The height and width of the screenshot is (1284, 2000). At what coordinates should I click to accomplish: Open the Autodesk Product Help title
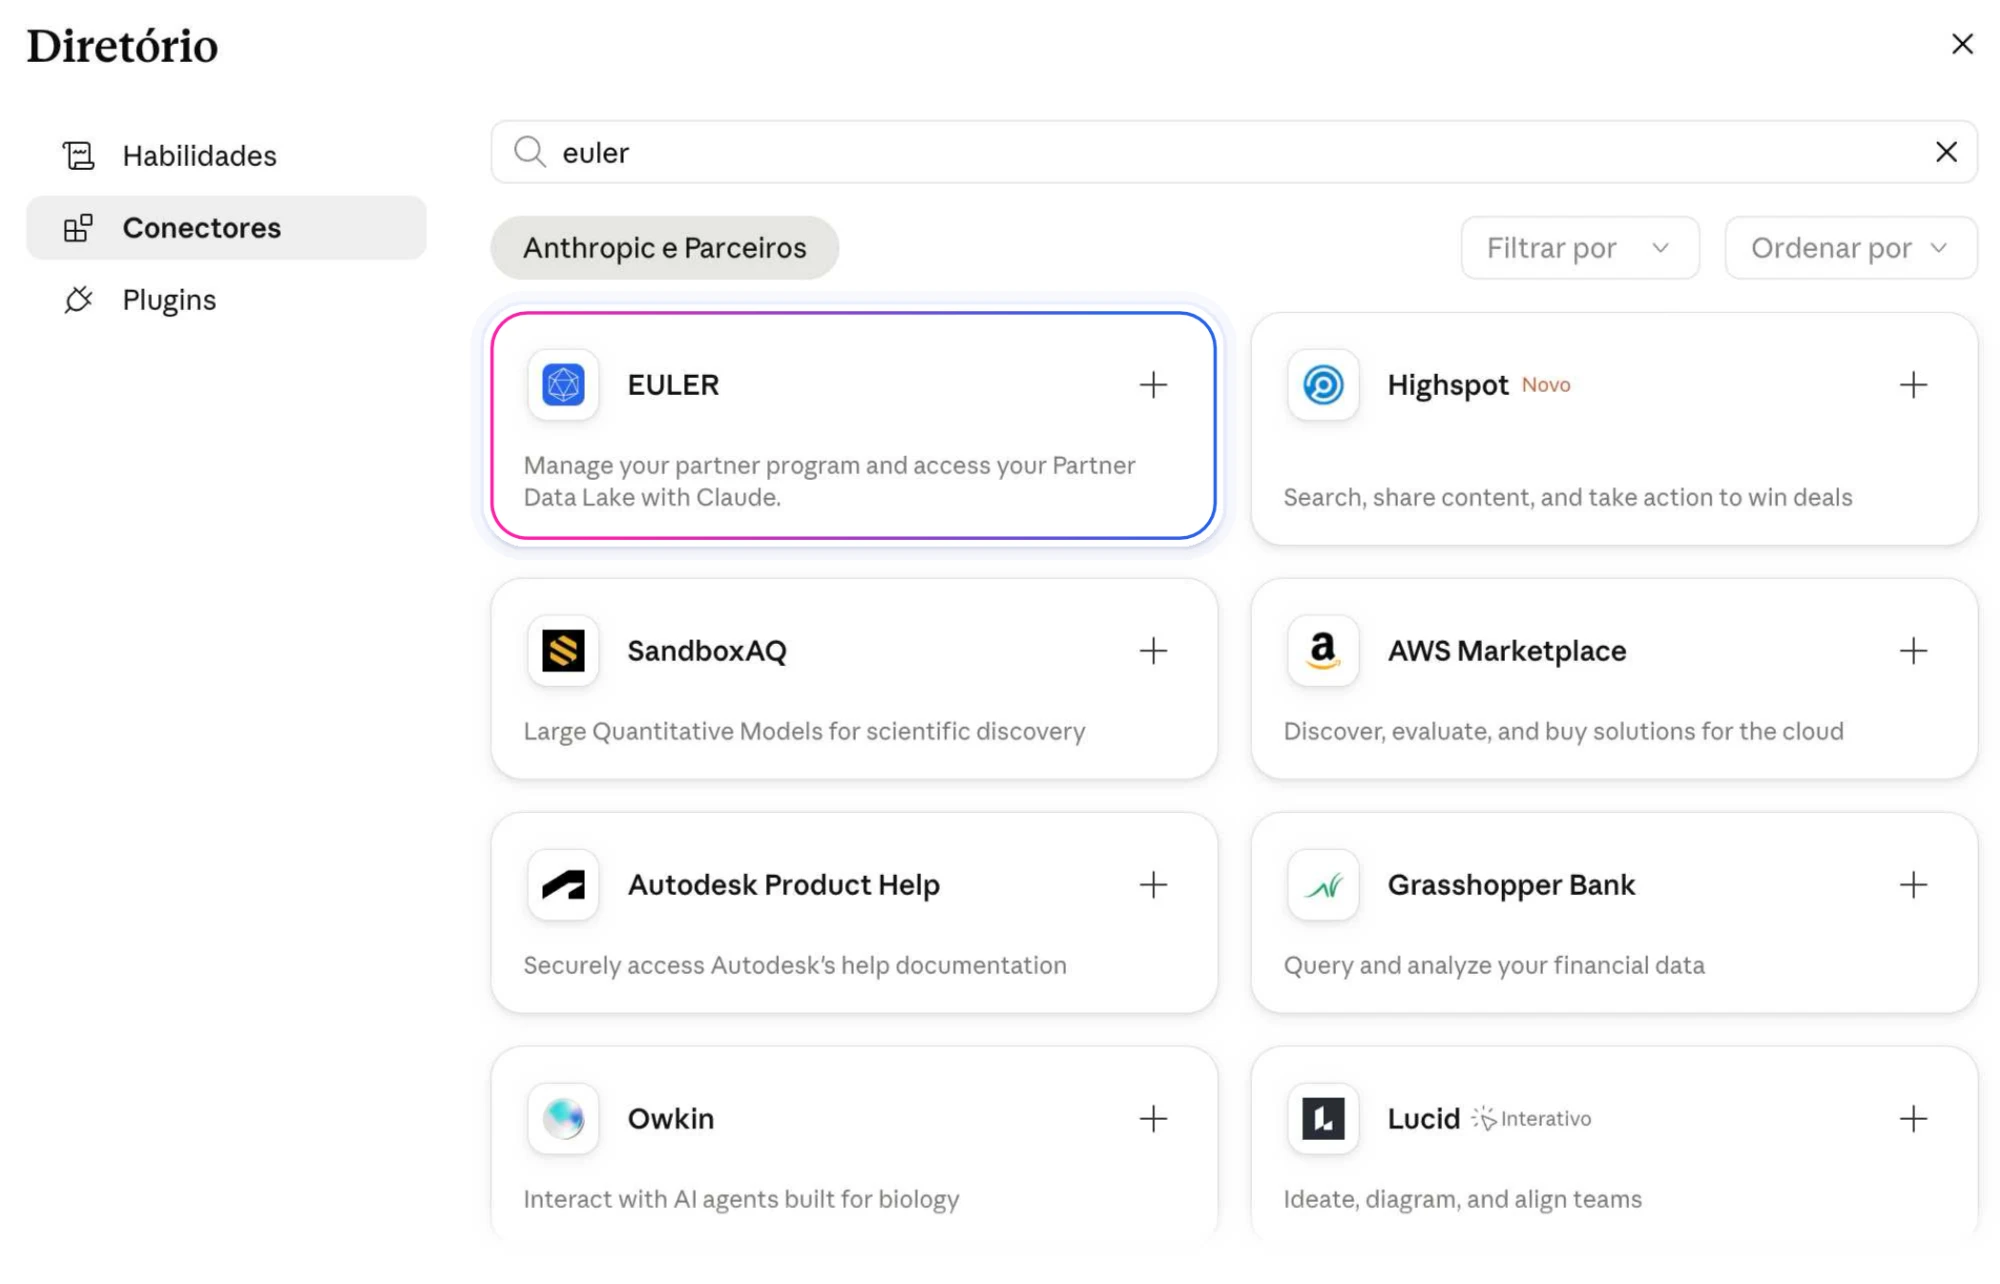point(783,885)
